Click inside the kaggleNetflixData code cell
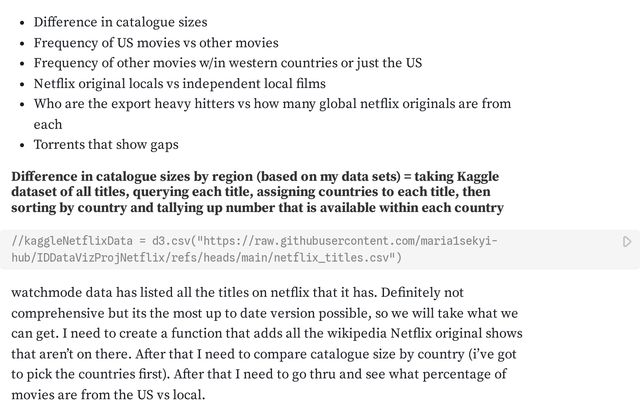 point(300,250)
